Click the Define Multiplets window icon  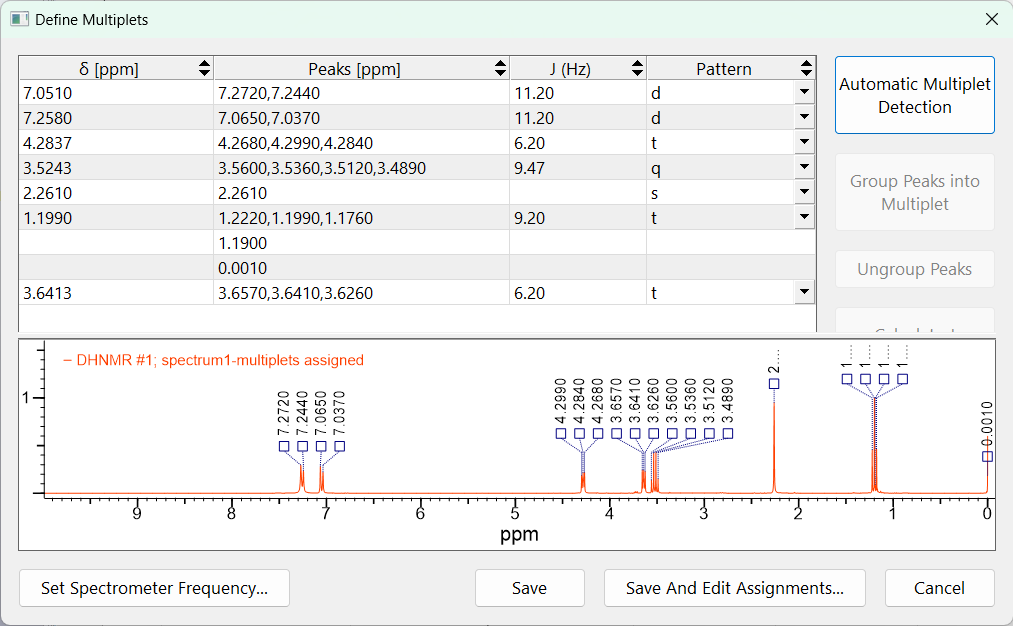pos(19,19)
